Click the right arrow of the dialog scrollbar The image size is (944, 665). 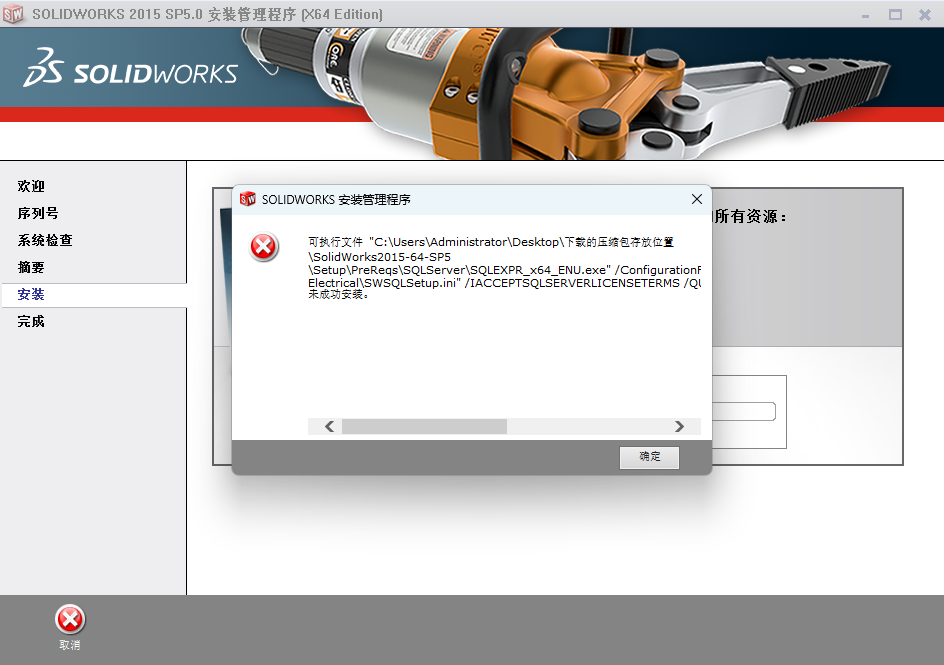tap(680, 426)
